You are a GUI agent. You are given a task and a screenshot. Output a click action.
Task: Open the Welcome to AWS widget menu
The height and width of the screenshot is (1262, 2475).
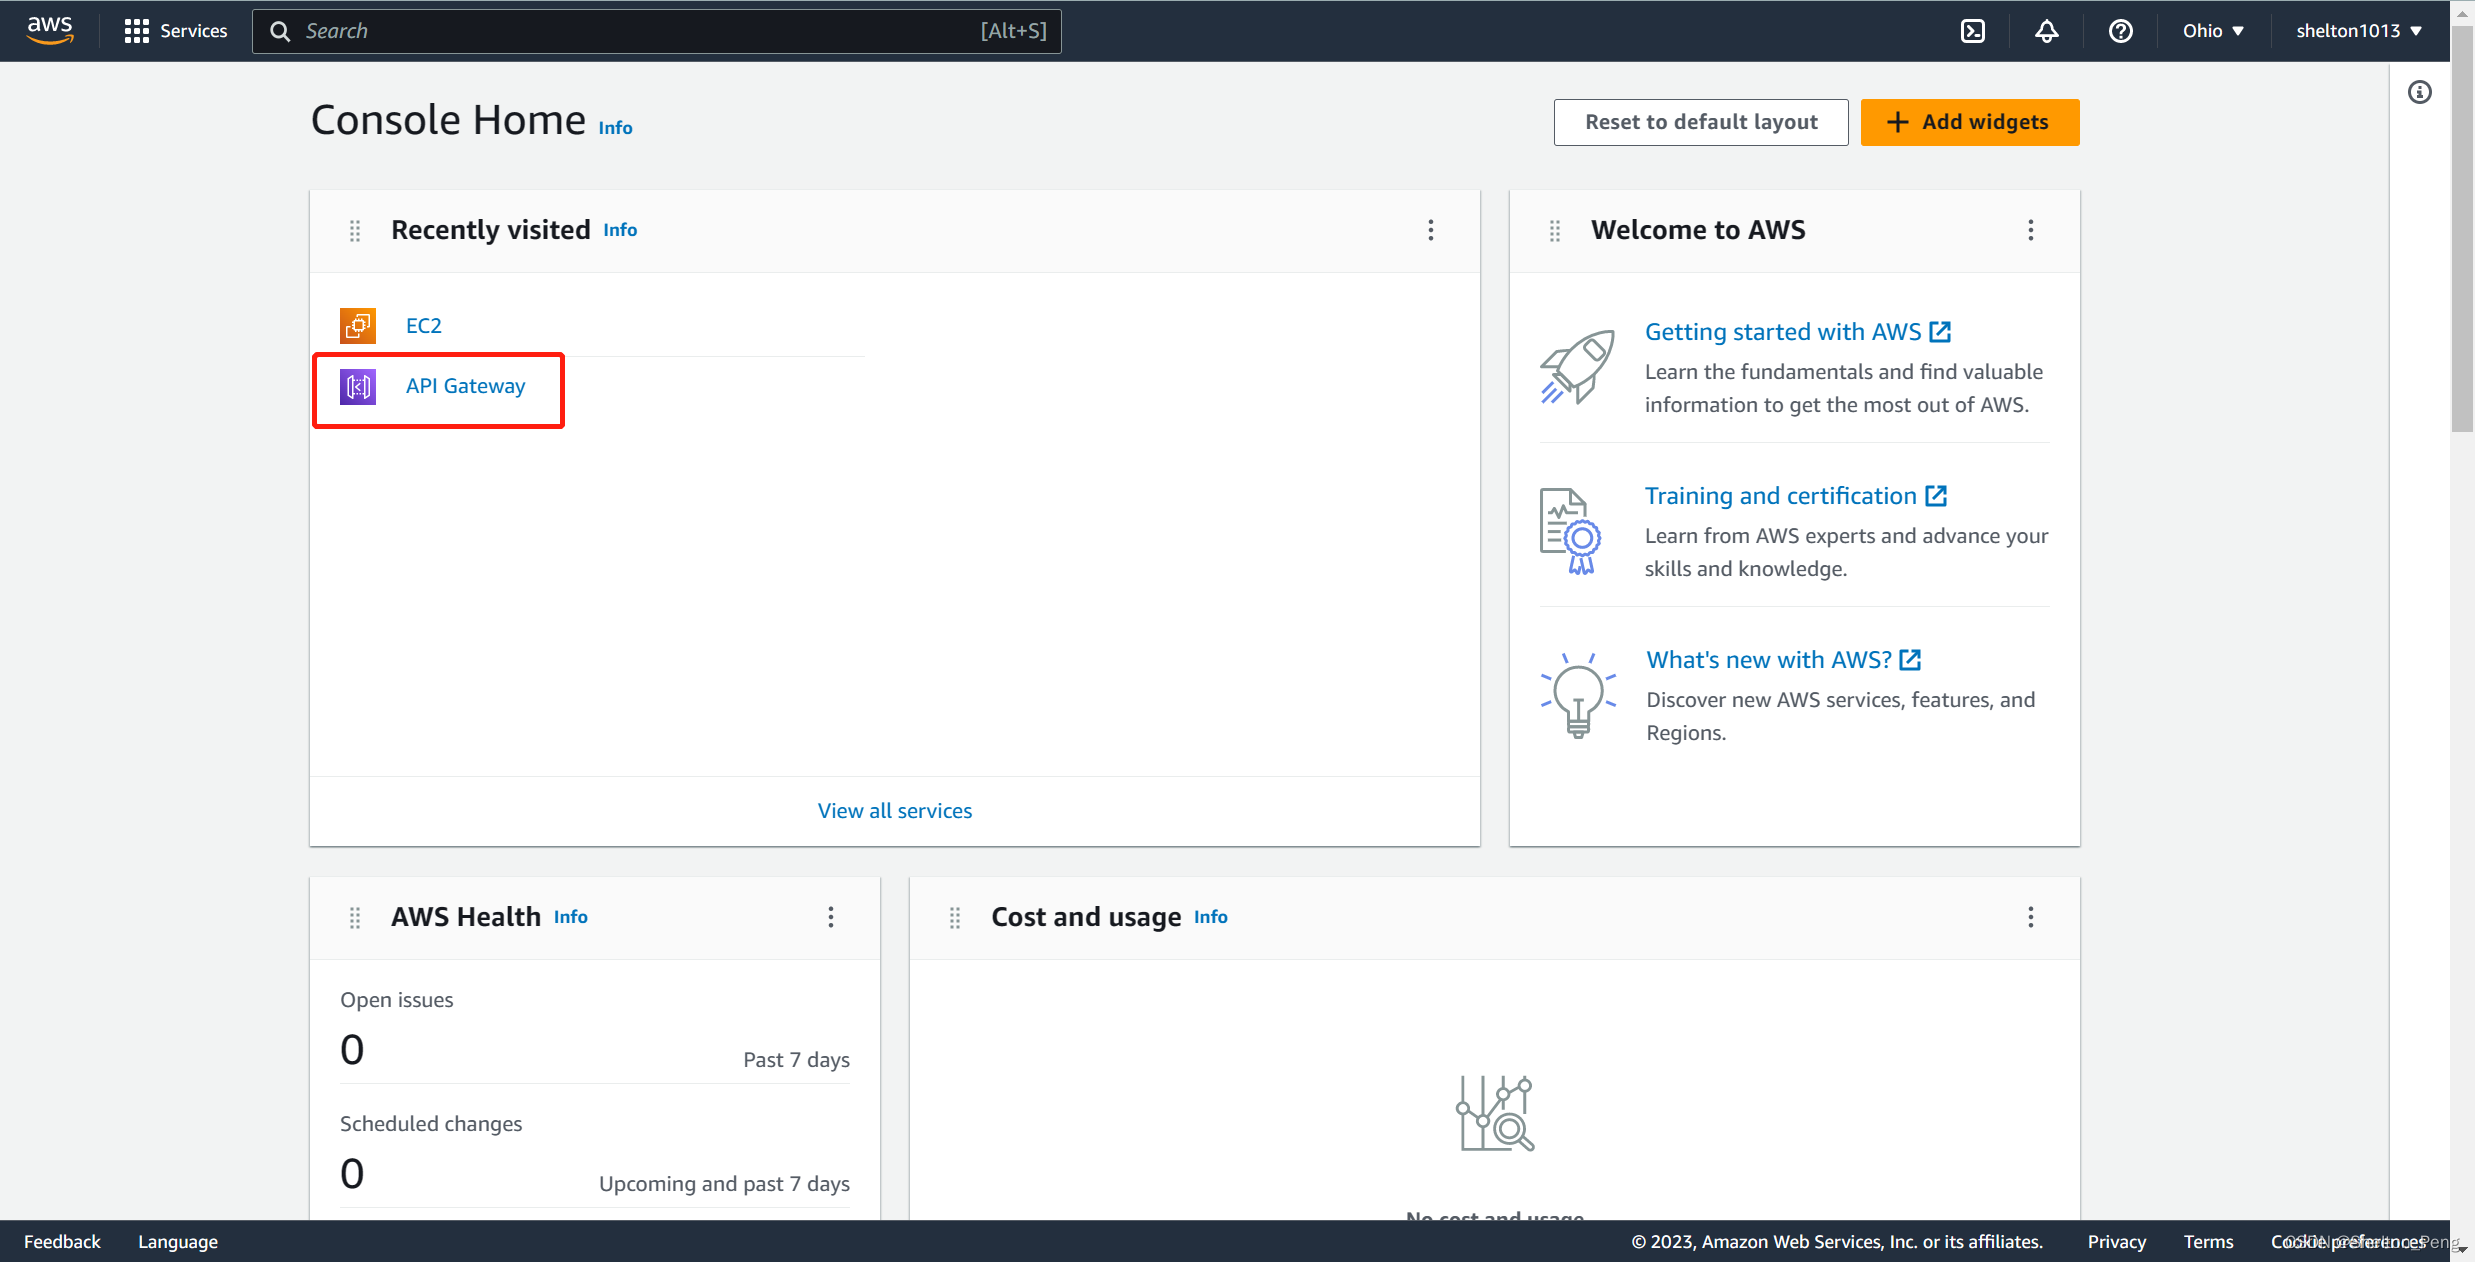[2030, 231]
